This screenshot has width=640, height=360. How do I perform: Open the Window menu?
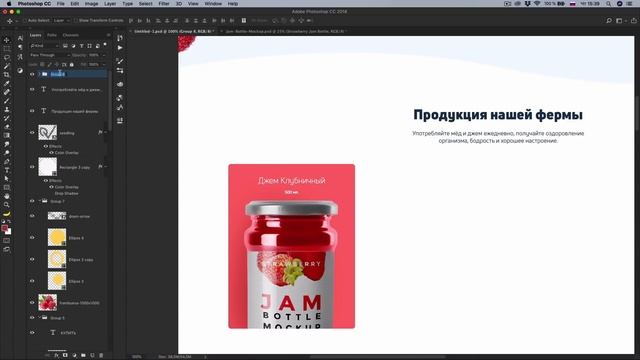click(213, 4)
